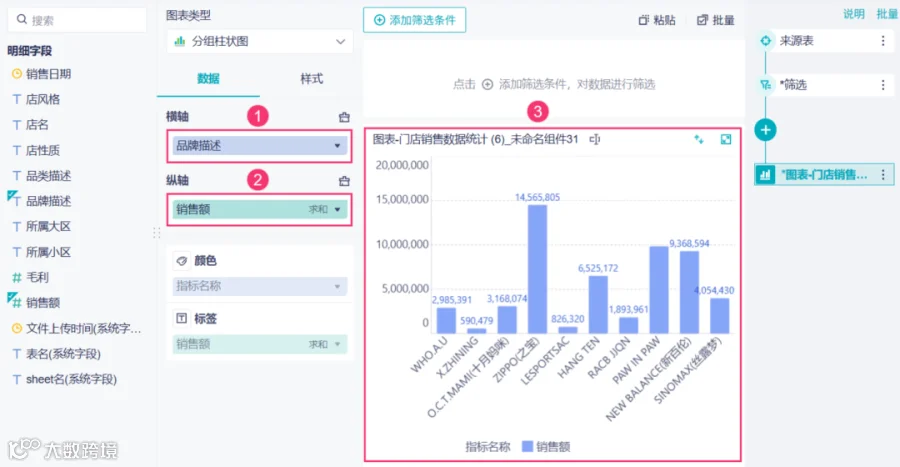Viewport: 900px width, 467px height.
Task: Open the 品牌描述 horizontal axis dropdown
Action: tap(259, 146)
